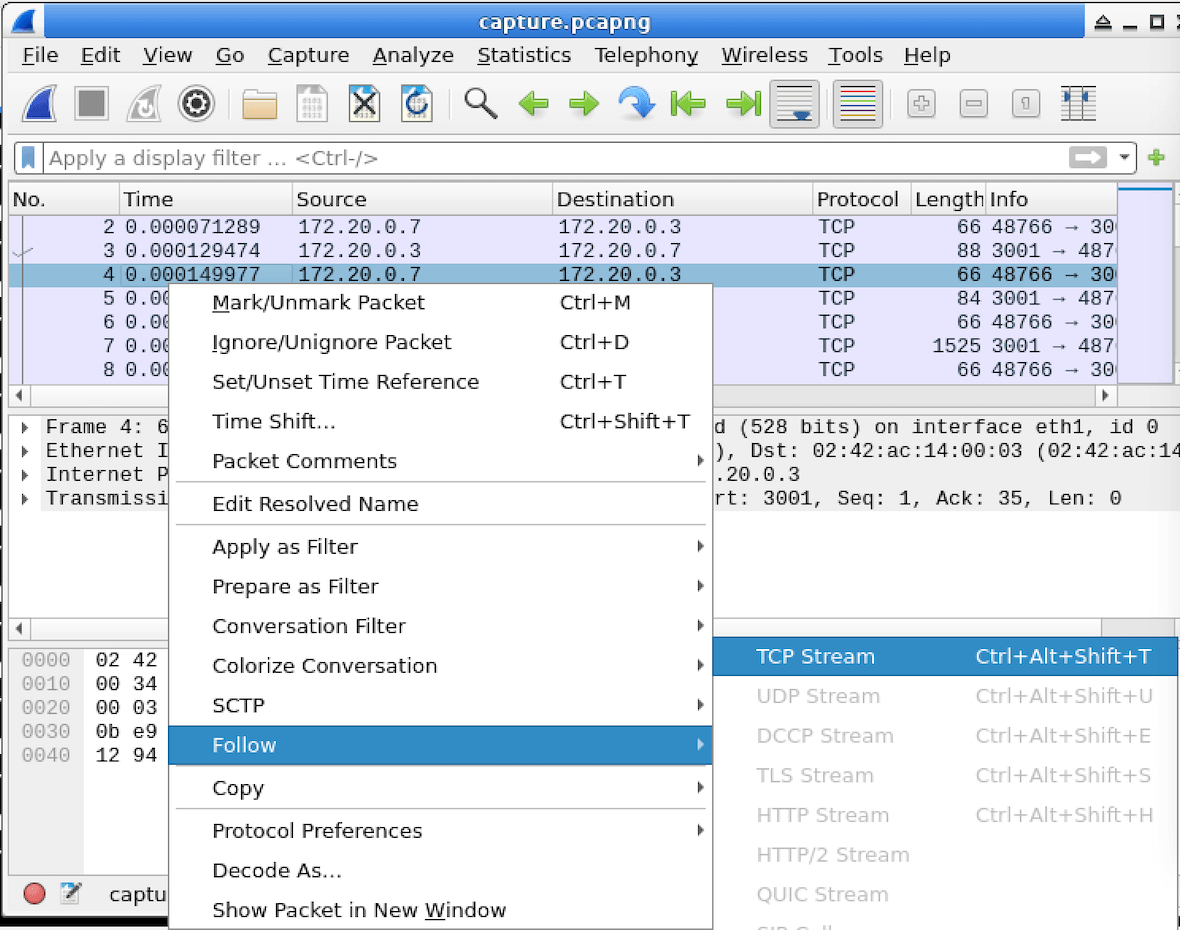
Task: Open capture options gear icon
Action: [x=196, y=103]
